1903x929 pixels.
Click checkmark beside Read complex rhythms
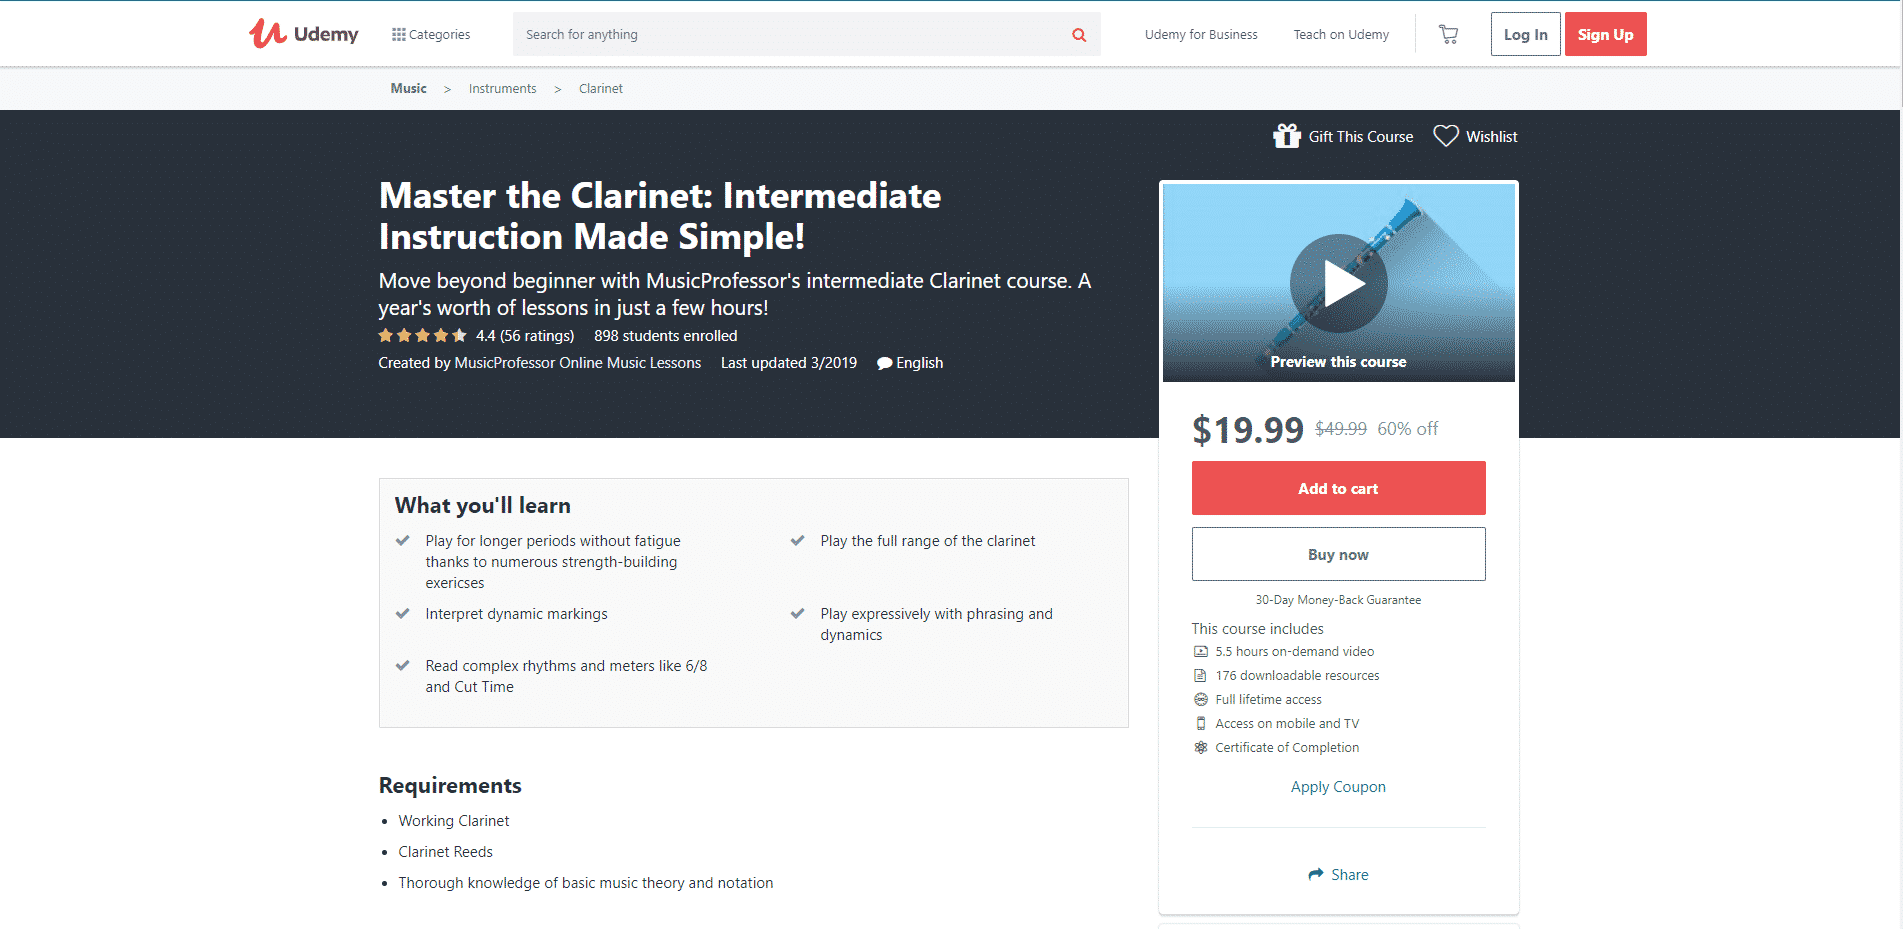403,665
